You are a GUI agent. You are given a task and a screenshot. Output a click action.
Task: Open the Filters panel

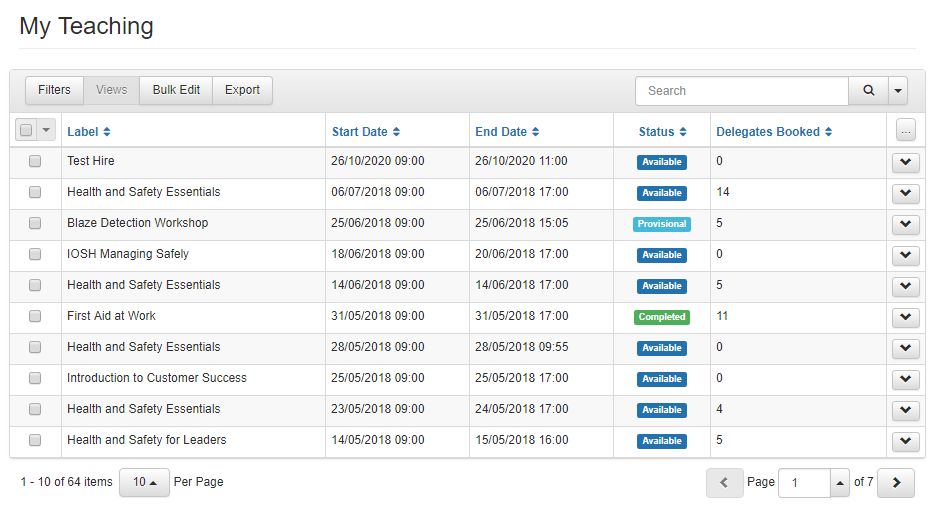[x=54, y=90]
